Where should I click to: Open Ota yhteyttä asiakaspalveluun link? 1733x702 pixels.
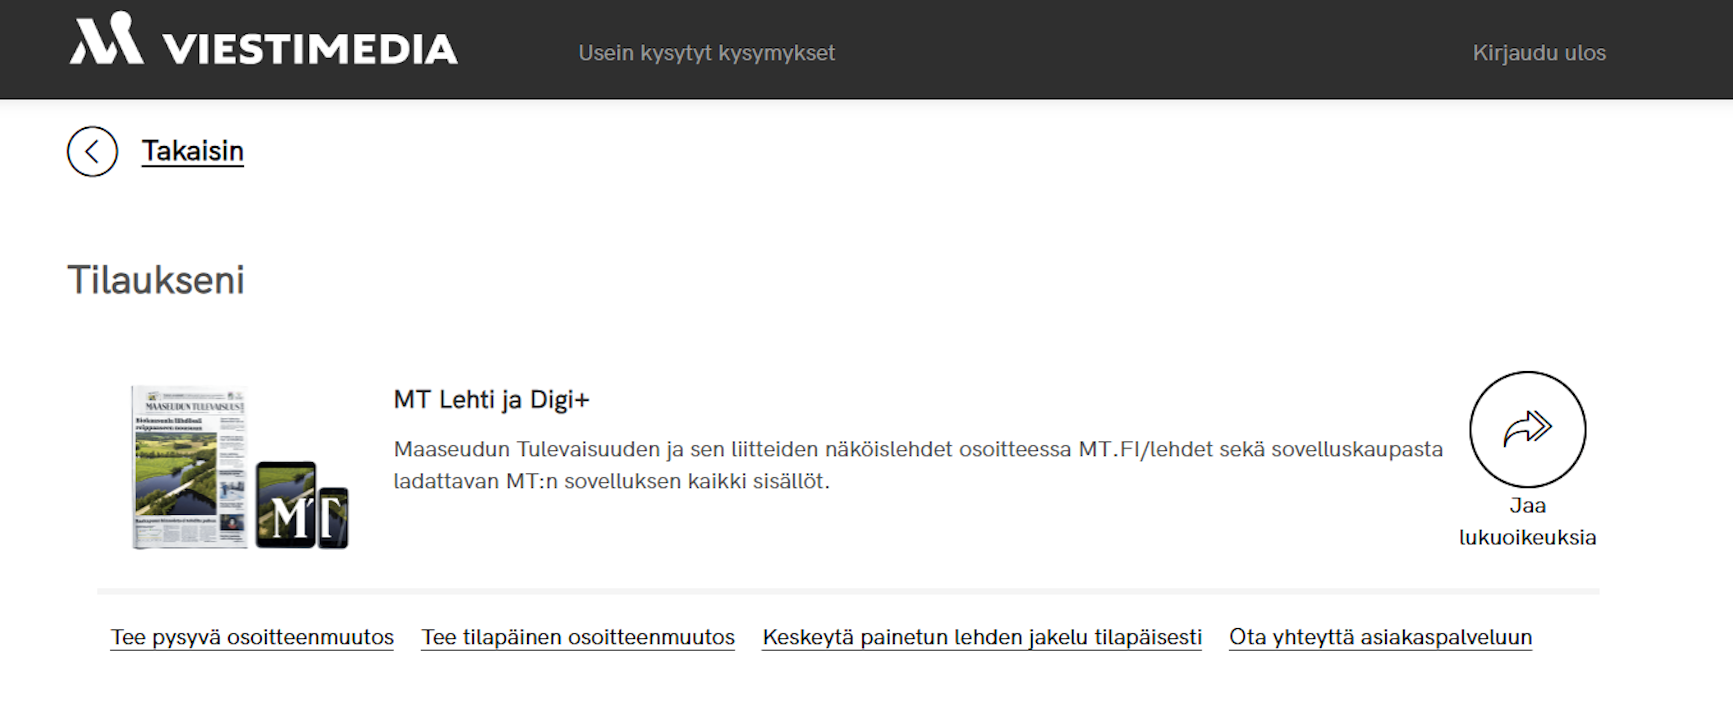[1380, 637]
